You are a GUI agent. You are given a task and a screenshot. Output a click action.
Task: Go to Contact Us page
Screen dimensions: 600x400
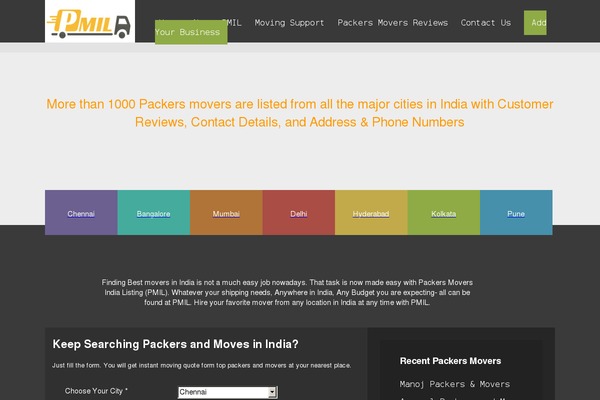[x=486, y=23]
